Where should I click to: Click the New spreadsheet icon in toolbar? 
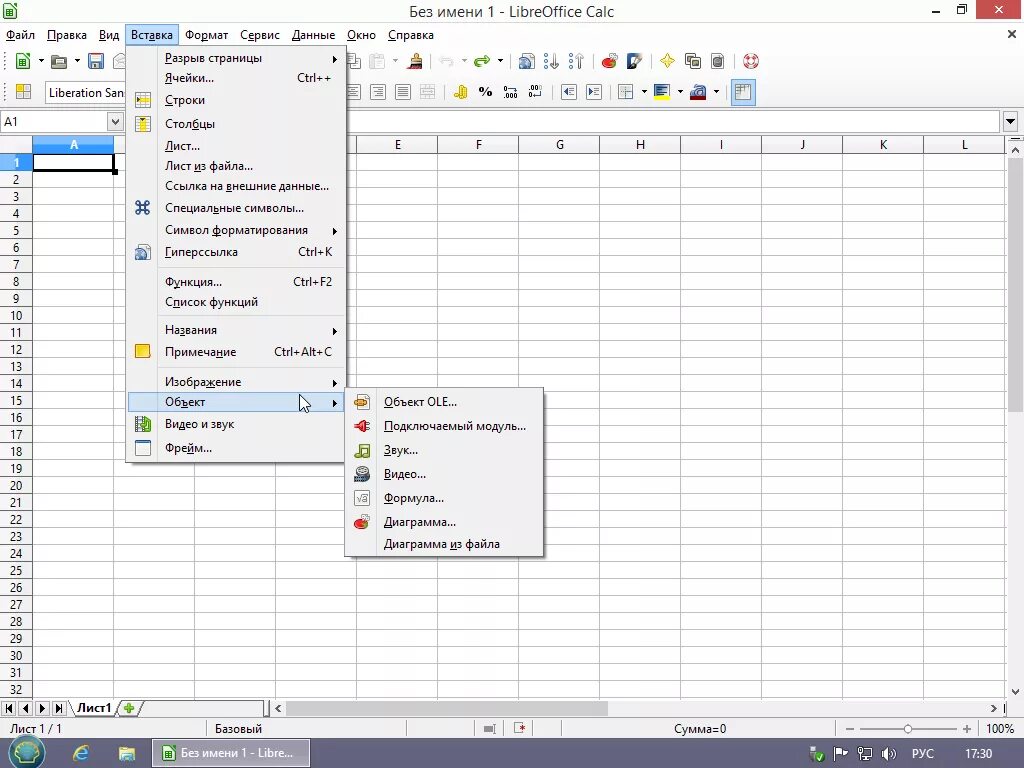click(23, 61)
